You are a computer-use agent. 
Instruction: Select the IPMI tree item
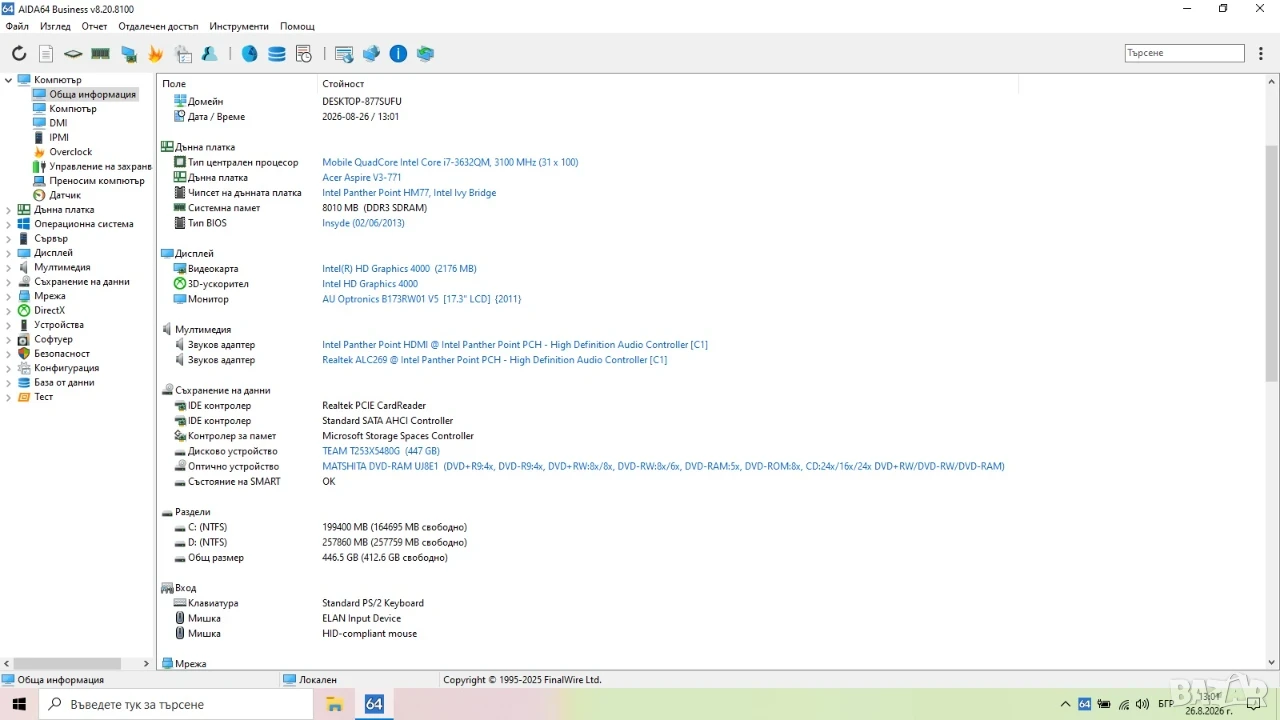point(59,137)
